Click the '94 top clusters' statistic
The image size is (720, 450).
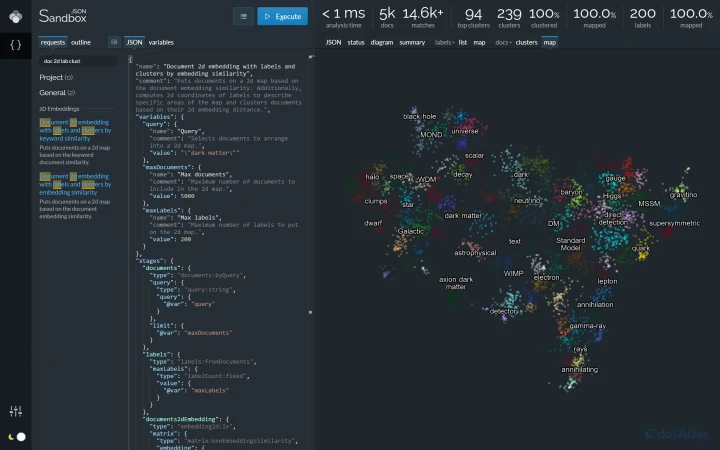pyautogui.click(x=473, y=17)
